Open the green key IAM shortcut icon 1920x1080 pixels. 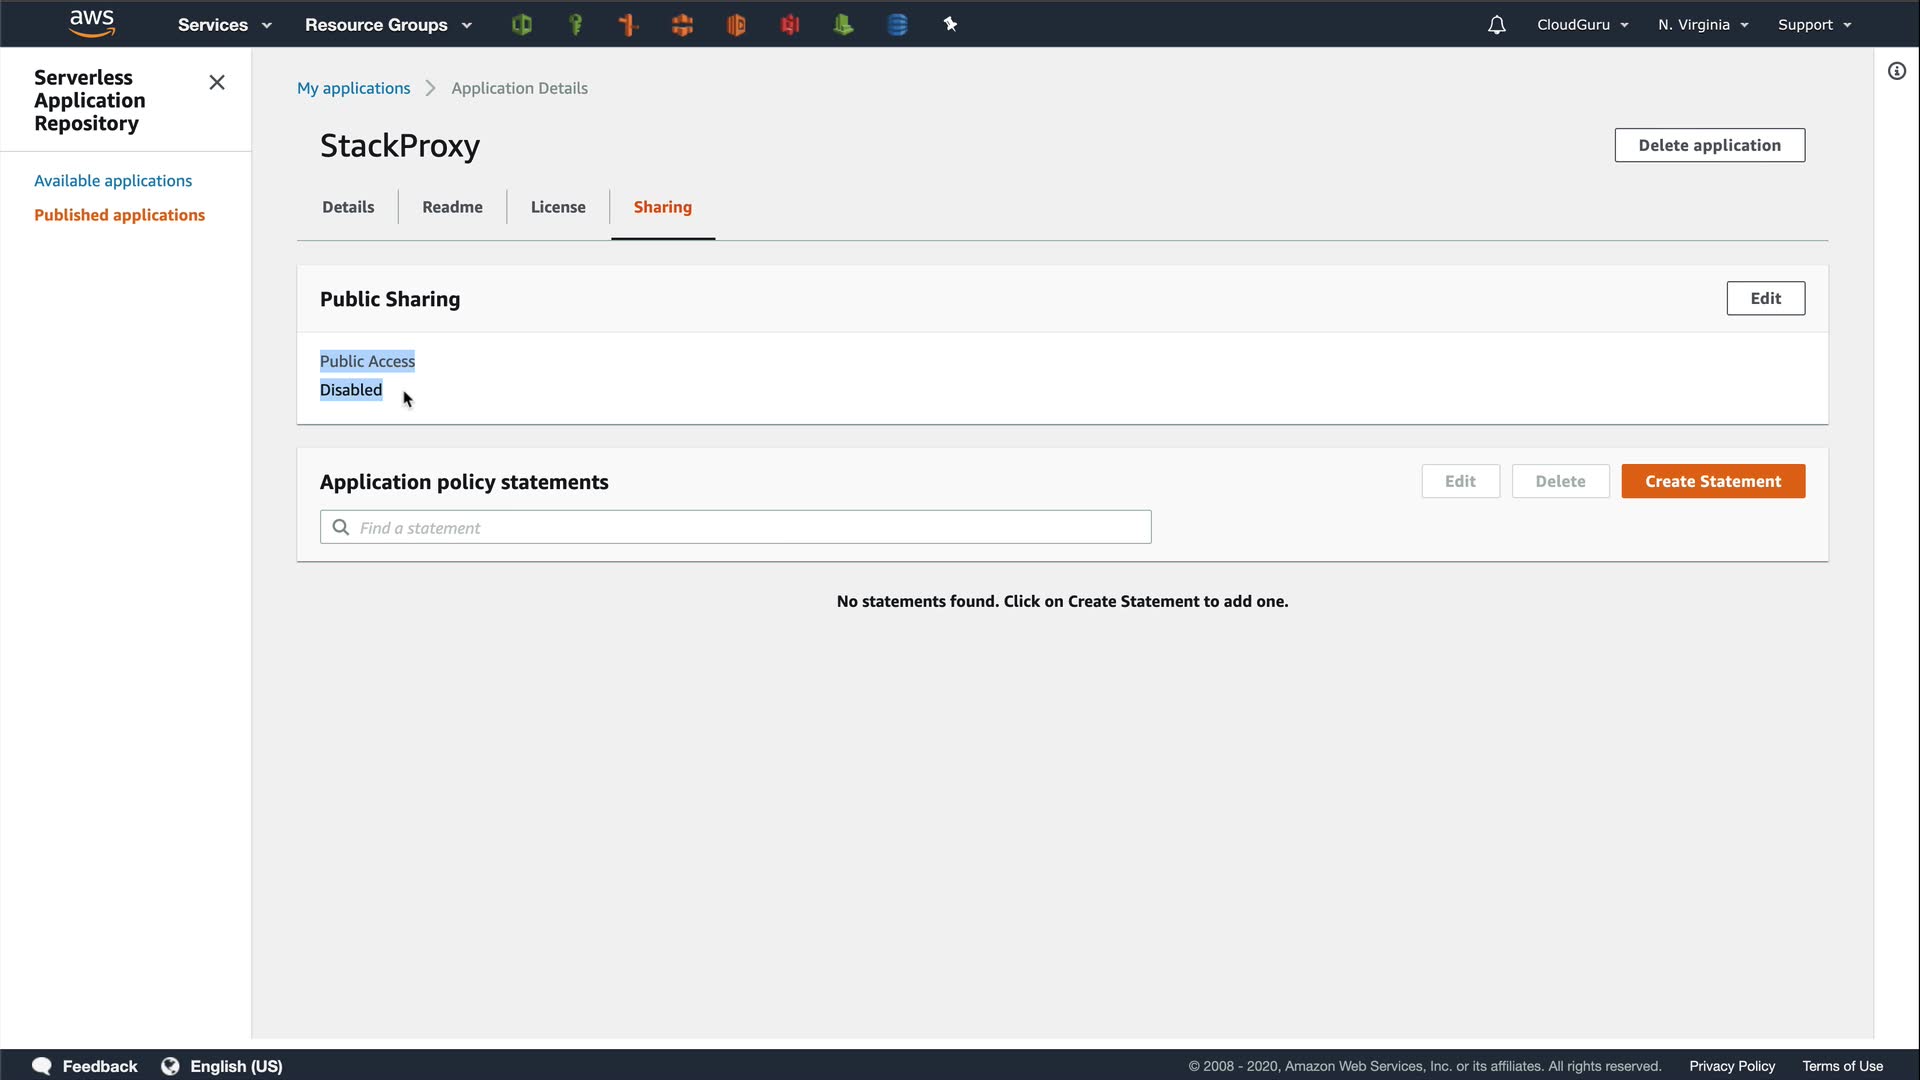(x=575, y=25)
